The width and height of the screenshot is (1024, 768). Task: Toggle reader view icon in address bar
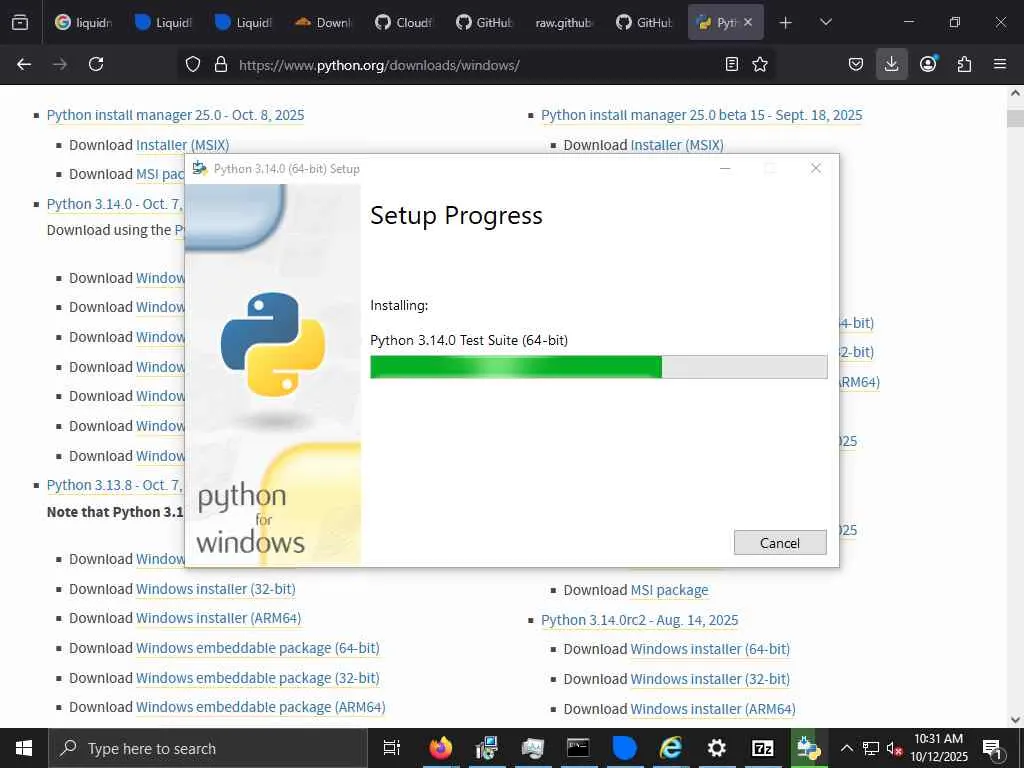[732, 64]
